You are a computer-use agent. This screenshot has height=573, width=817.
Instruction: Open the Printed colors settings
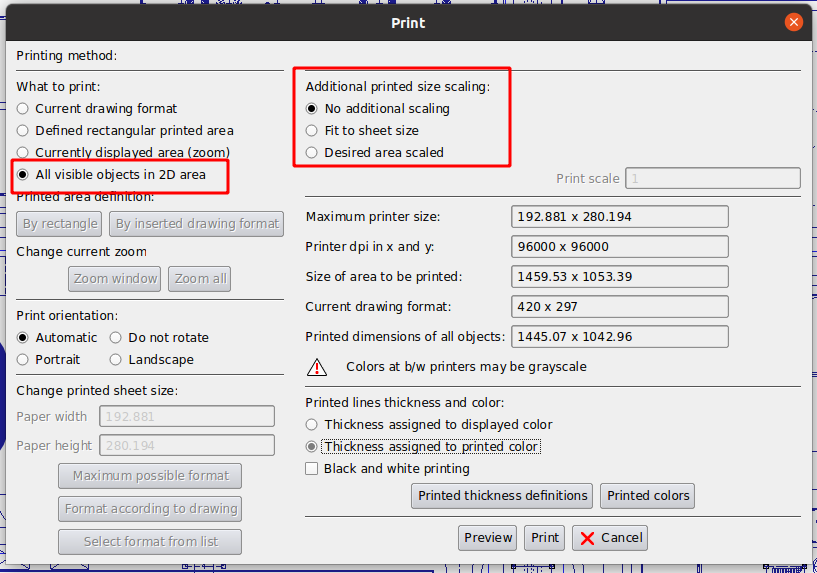coord(648,495)
